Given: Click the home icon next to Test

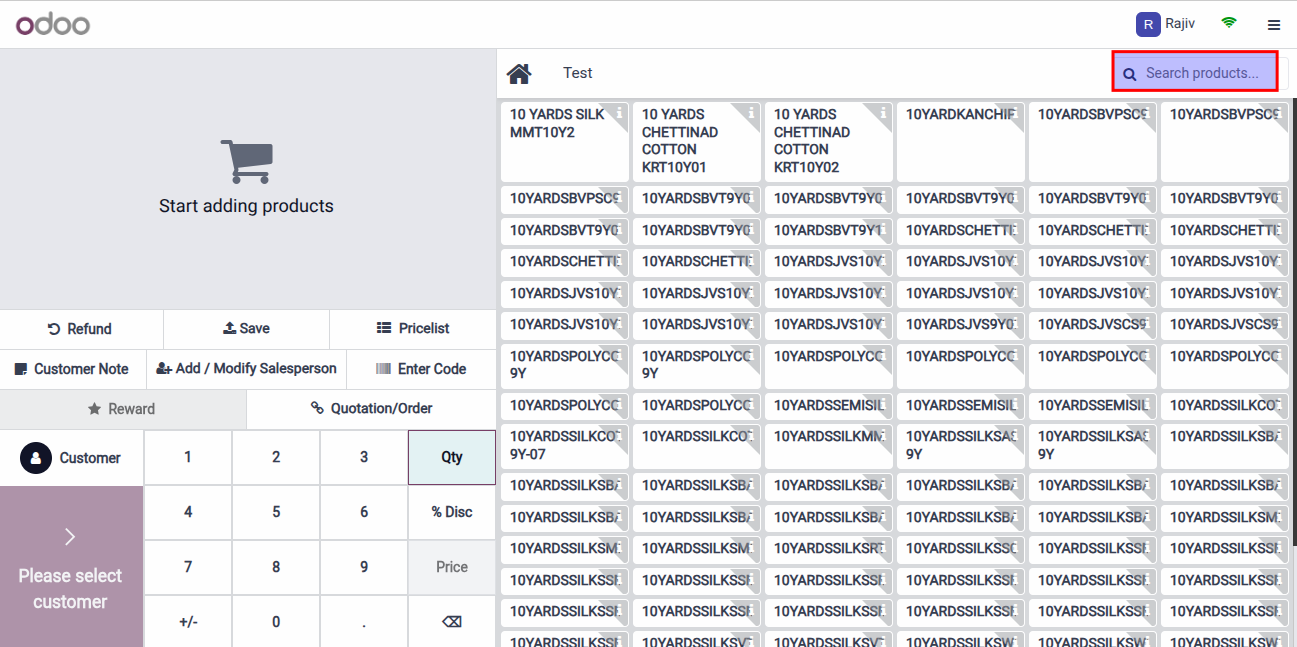Looking at the screenshot, I should tap(519, 72).
